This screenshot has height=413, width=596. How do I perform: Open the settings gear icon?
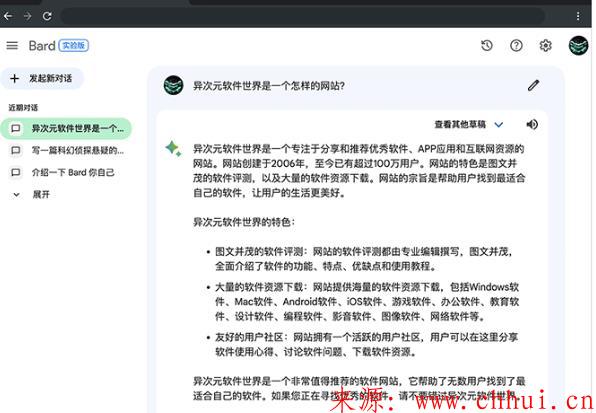pos(545,46)
